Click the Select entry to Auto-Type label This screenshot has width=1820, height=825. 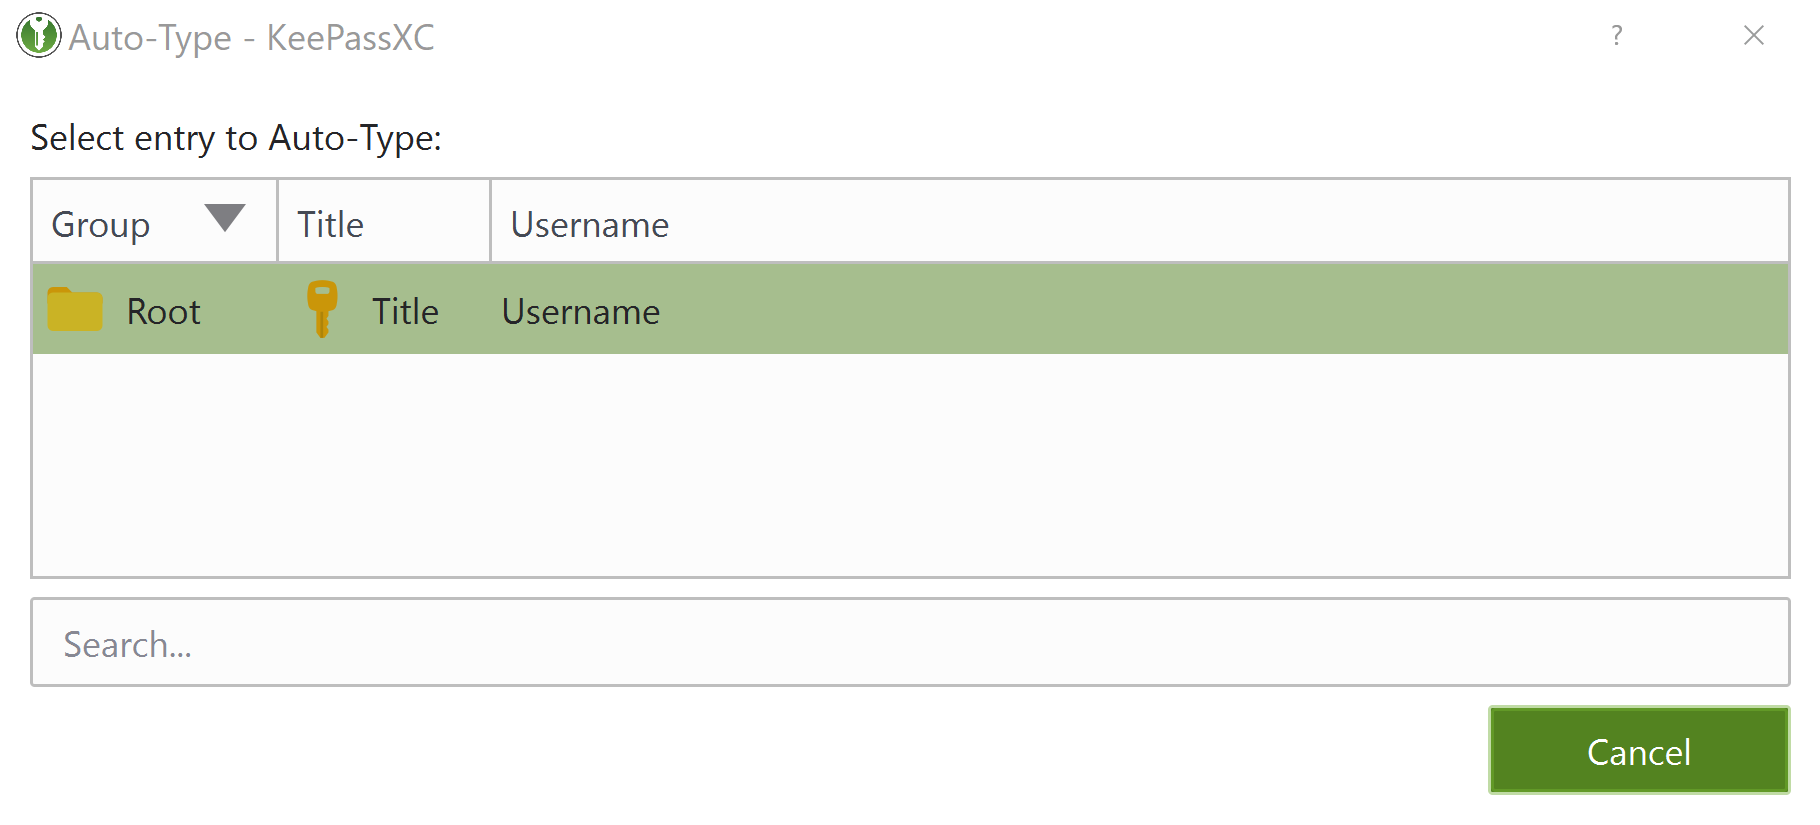[236, 138]
